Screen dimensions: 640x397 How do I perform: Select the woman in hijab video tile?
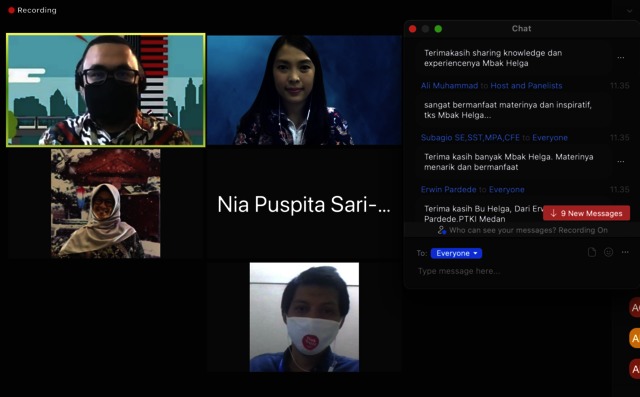click(106, 203)
